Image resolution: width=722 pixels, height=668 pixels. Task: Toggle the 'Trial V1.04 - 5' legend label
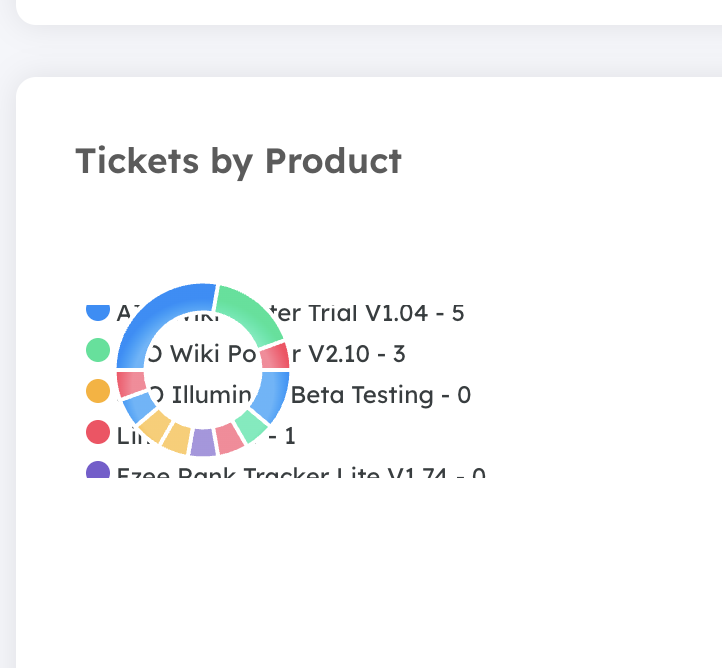tap(380, 313)
